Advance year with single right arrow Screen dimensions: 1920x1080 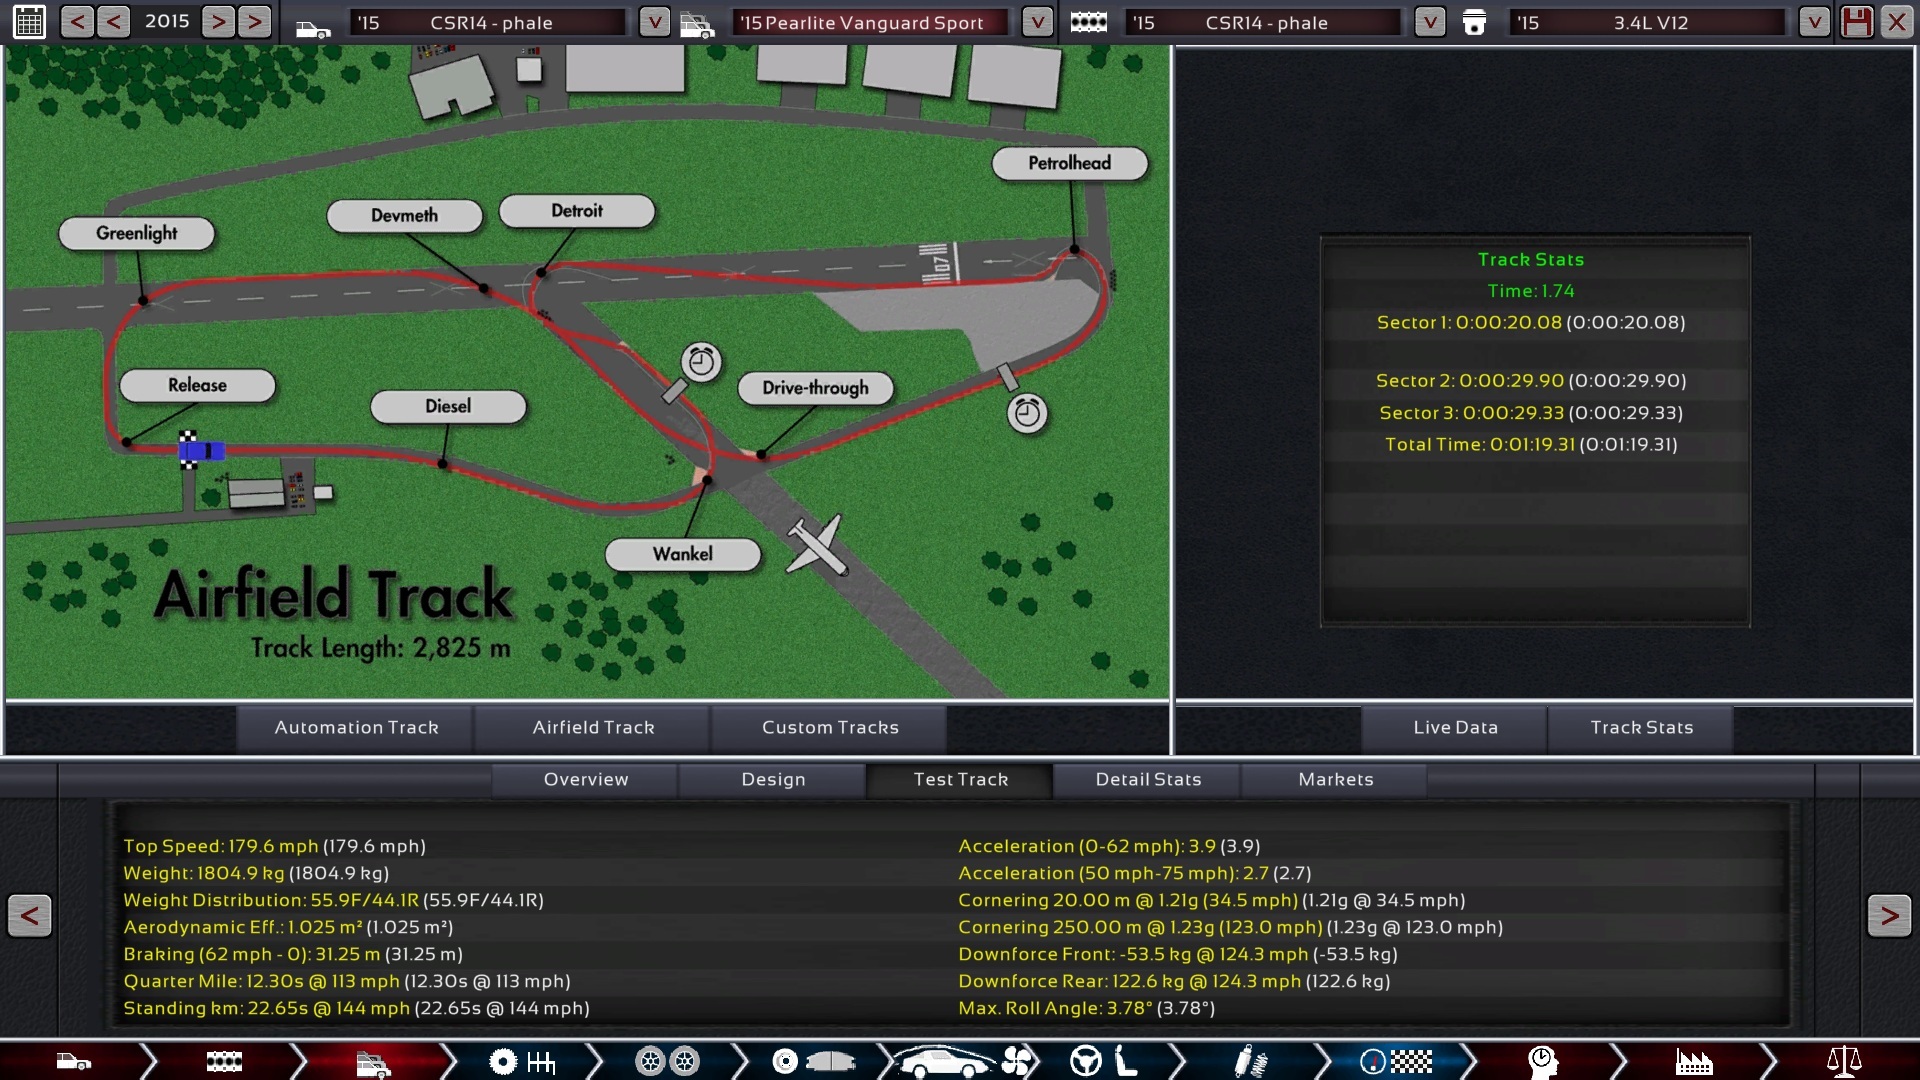pyautogui.click(x=219, y=22)
